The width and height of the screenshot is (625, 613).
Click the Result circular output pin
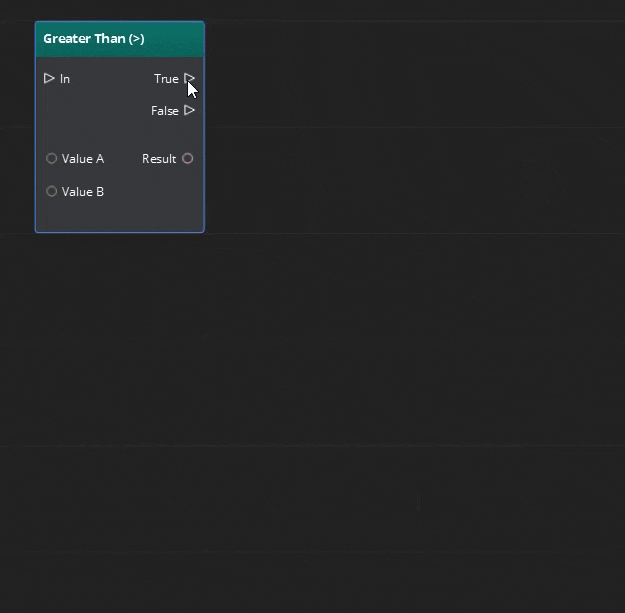[x=187, y=158]
